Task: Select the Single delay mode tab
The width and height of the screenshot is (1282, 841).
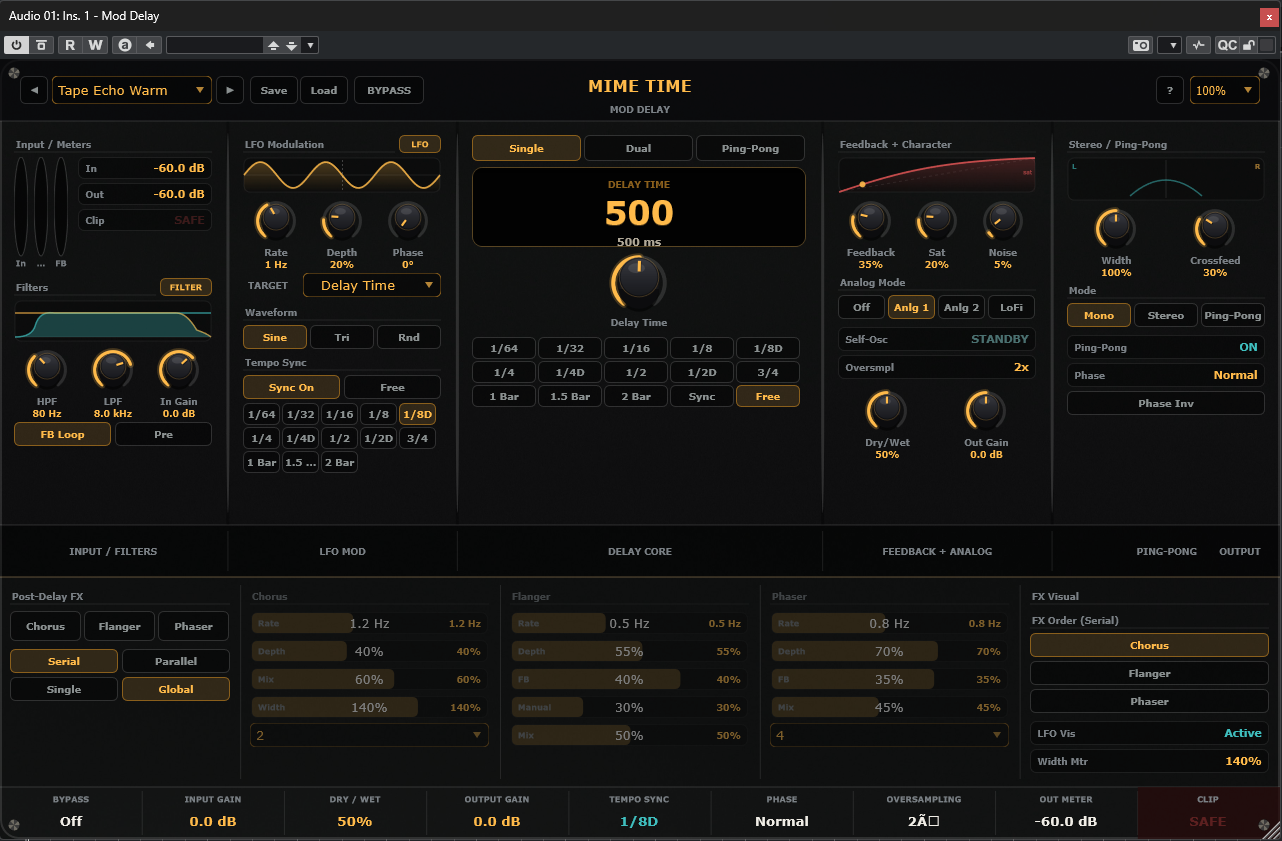Action: (x=526, y=148)
